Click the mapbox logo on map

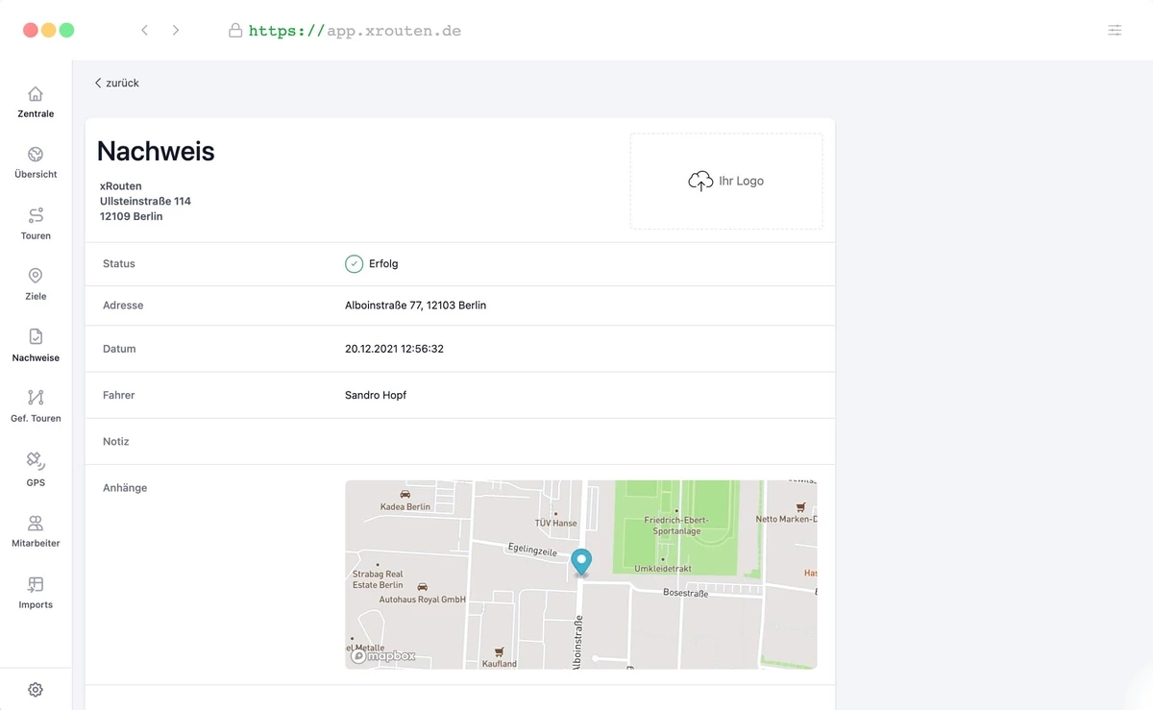tap(383, 656)
